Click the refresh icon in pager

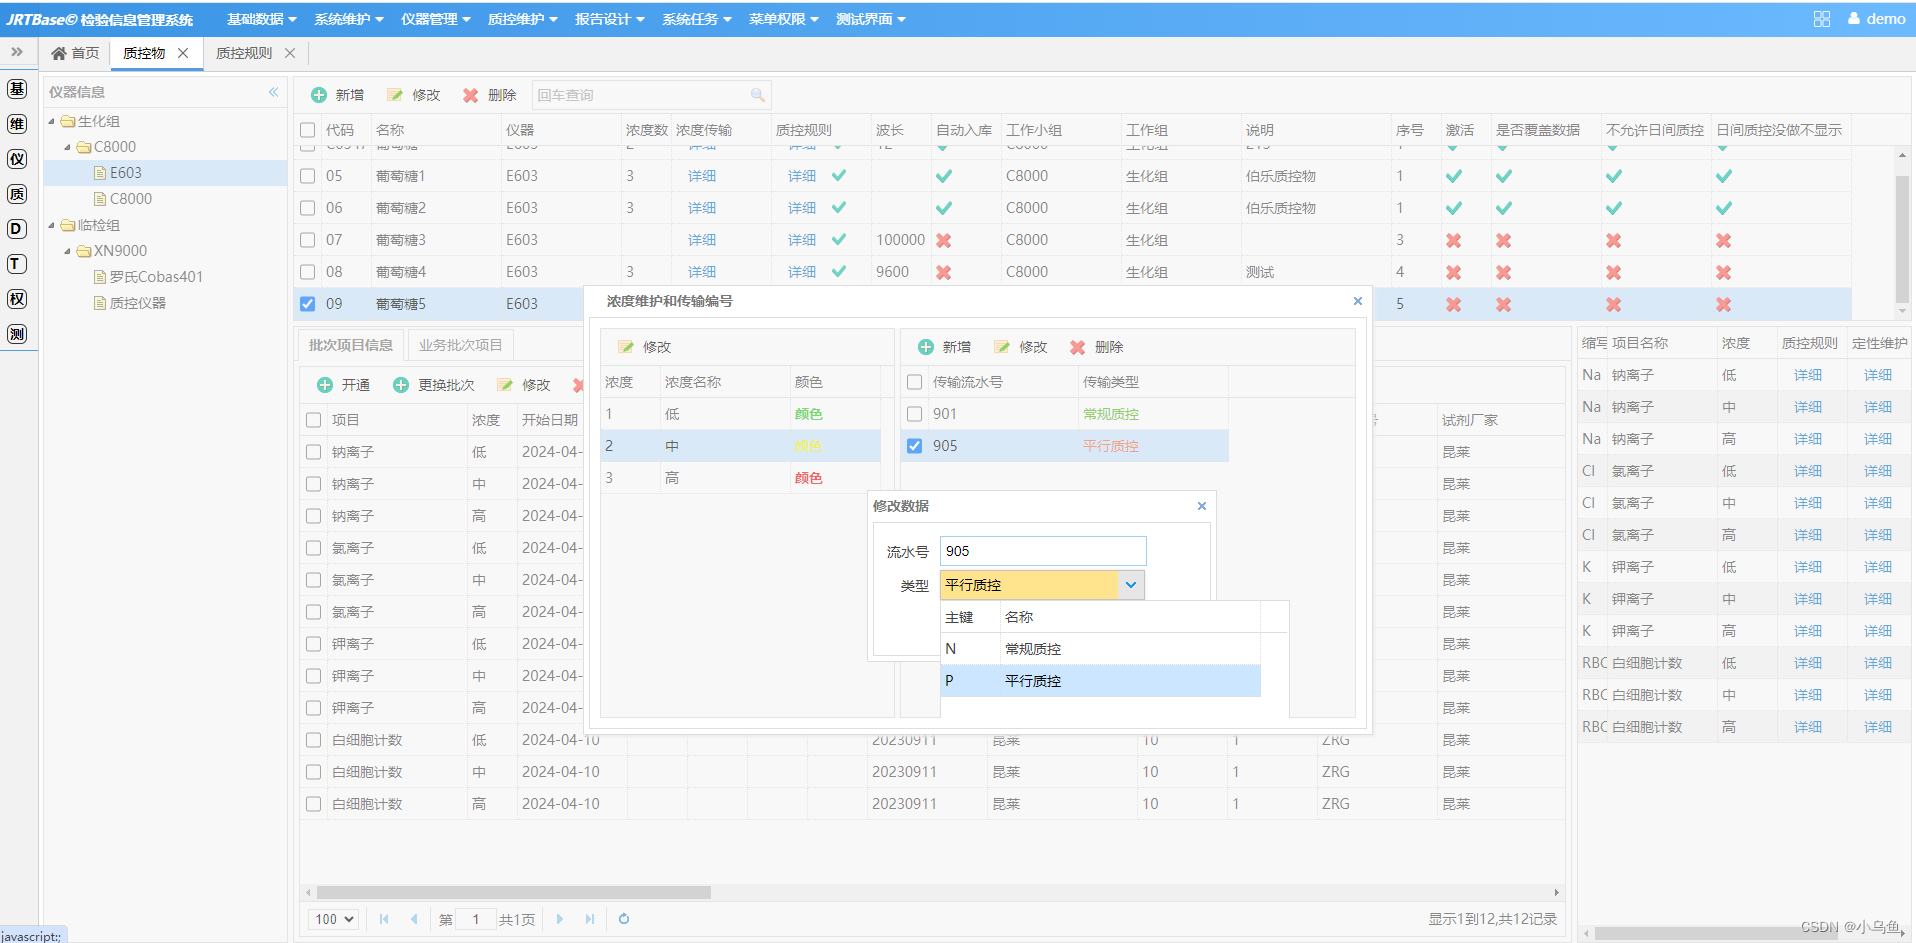(624, 919)
